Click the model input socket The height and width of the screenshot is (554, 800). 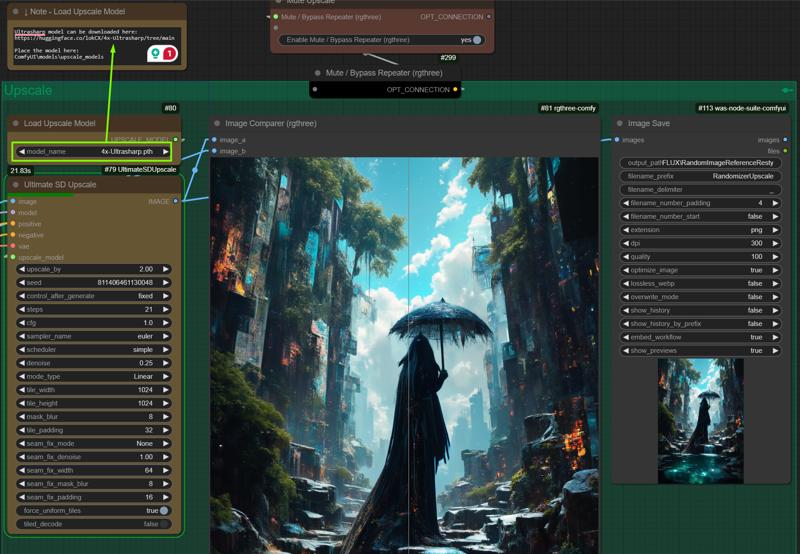(13, 212)
